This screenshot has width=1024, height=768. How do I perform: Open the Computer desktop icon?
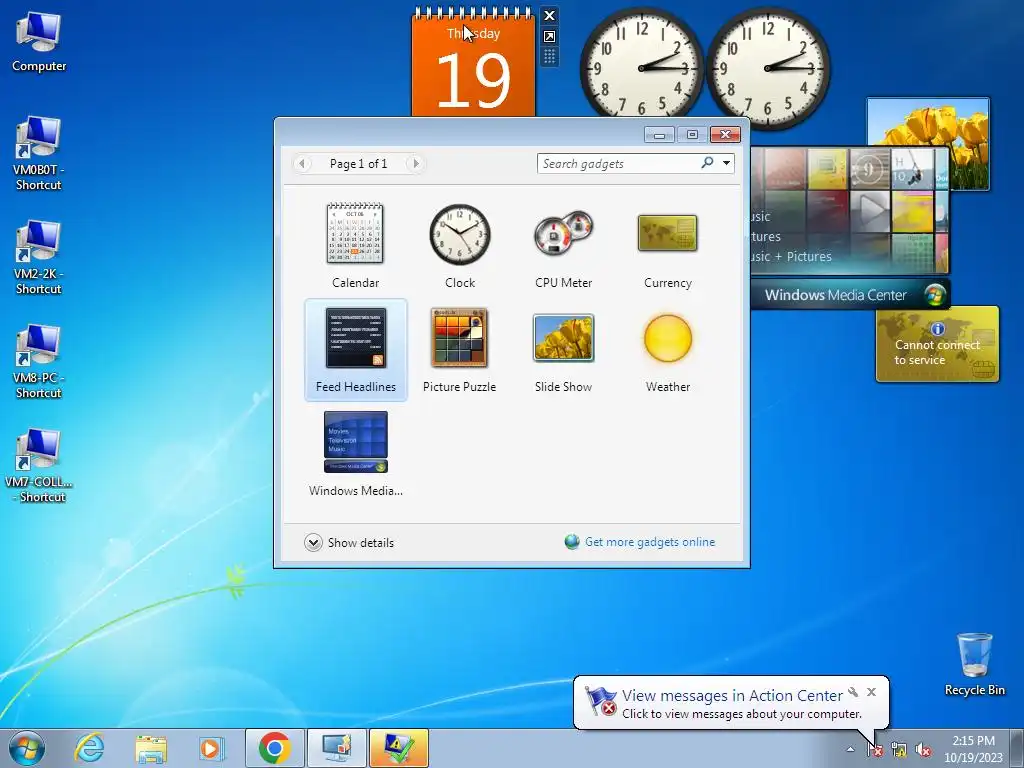pos(39,42)
